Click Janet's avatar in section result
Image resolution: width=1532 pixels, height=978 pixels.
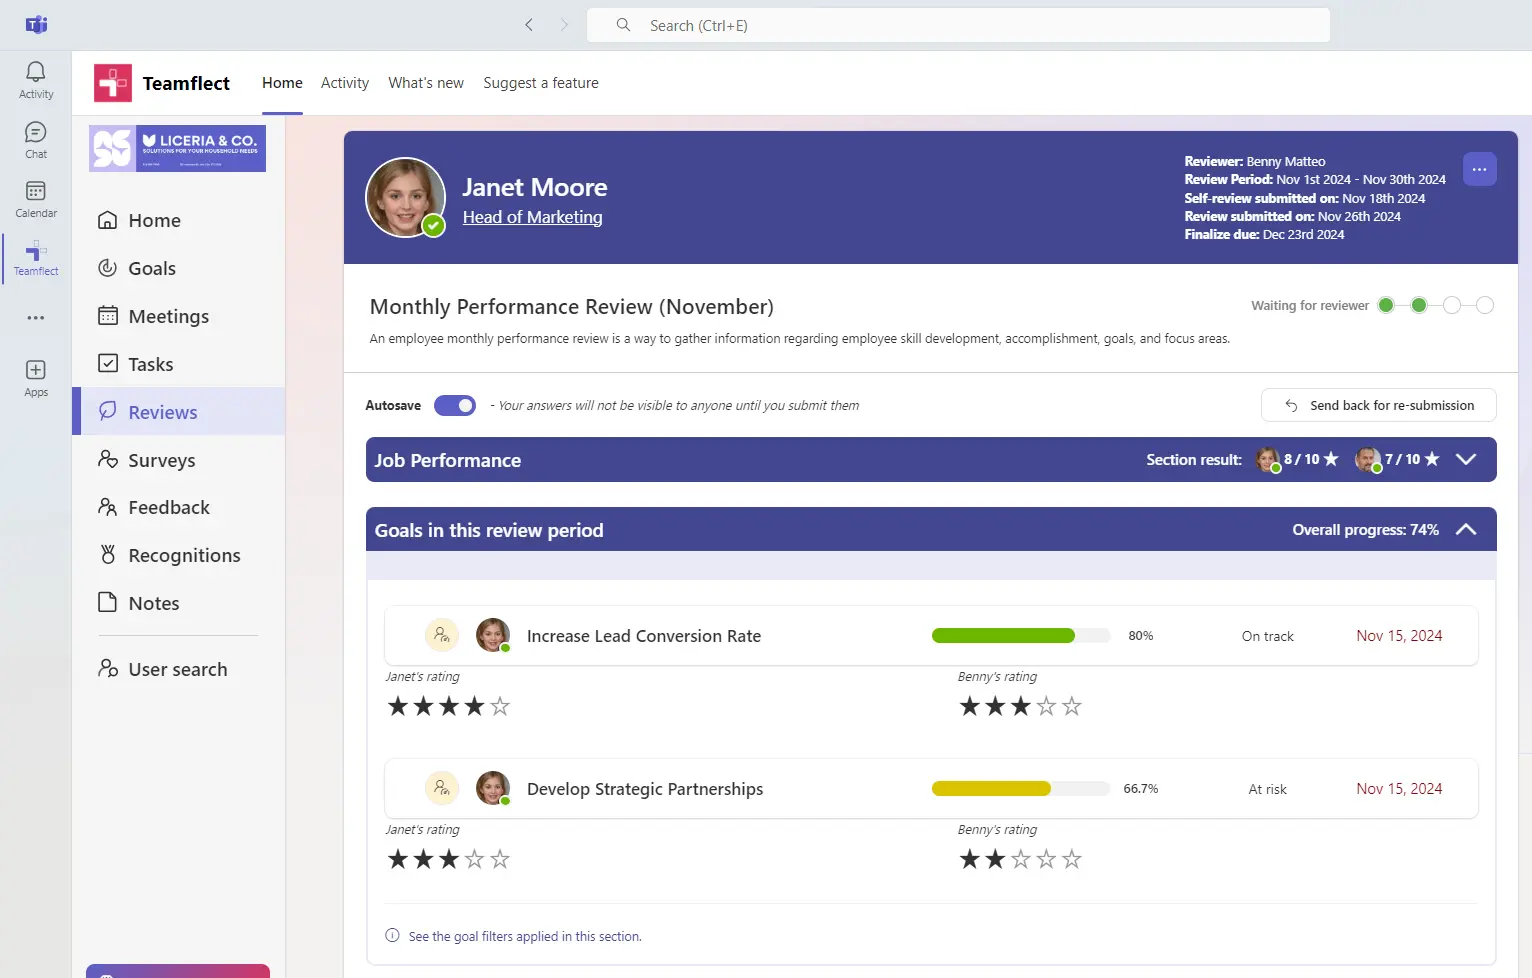(x=1268, y=460)
